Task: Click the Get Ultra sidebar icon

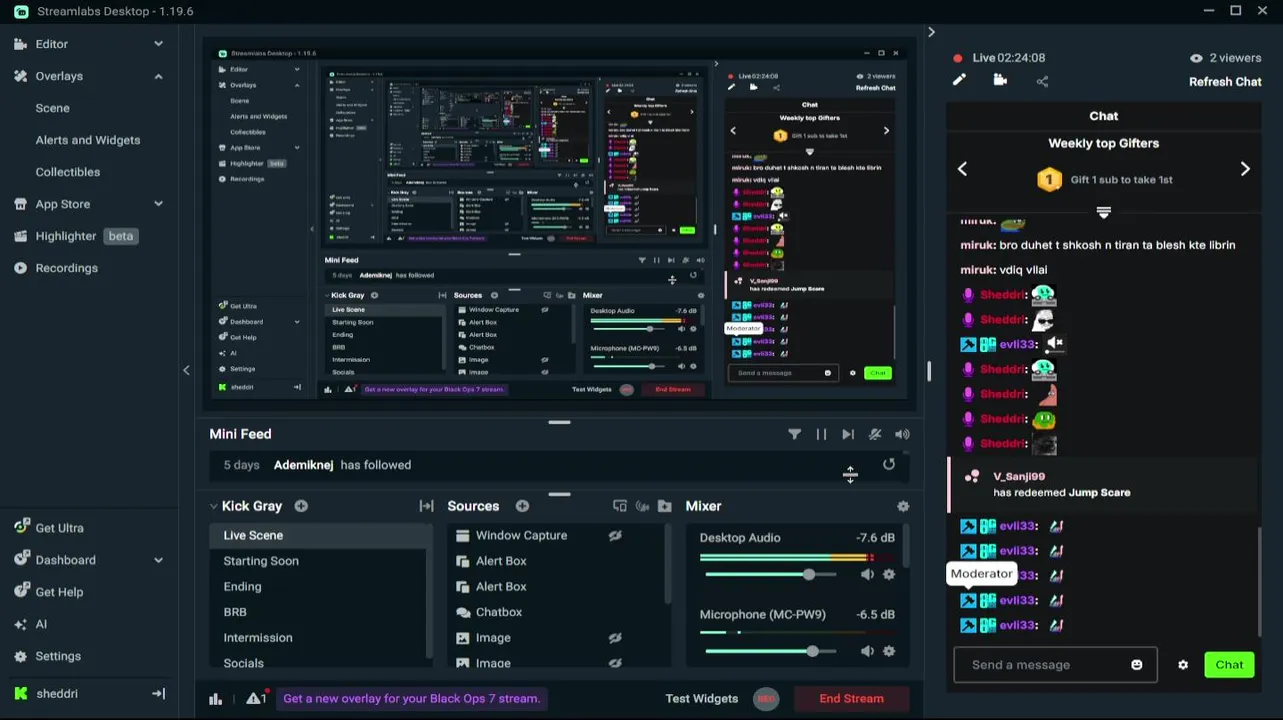Action: coord(20,528)
